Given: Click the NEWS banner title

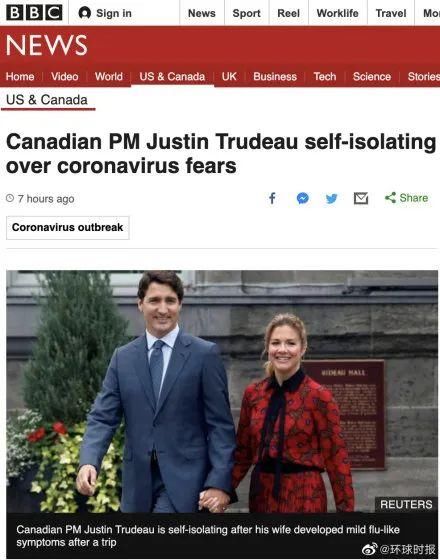Looking at the screenshot, I should [46, 45].
